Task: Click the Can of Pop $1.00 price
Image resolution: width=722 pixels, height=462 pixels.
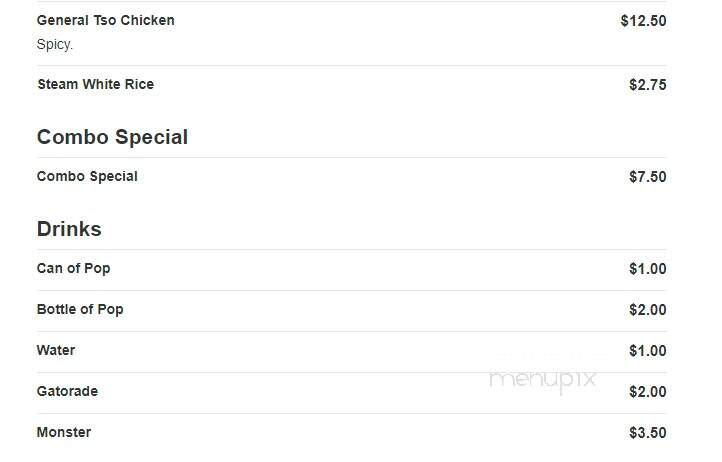Action: tap(647, 269)
